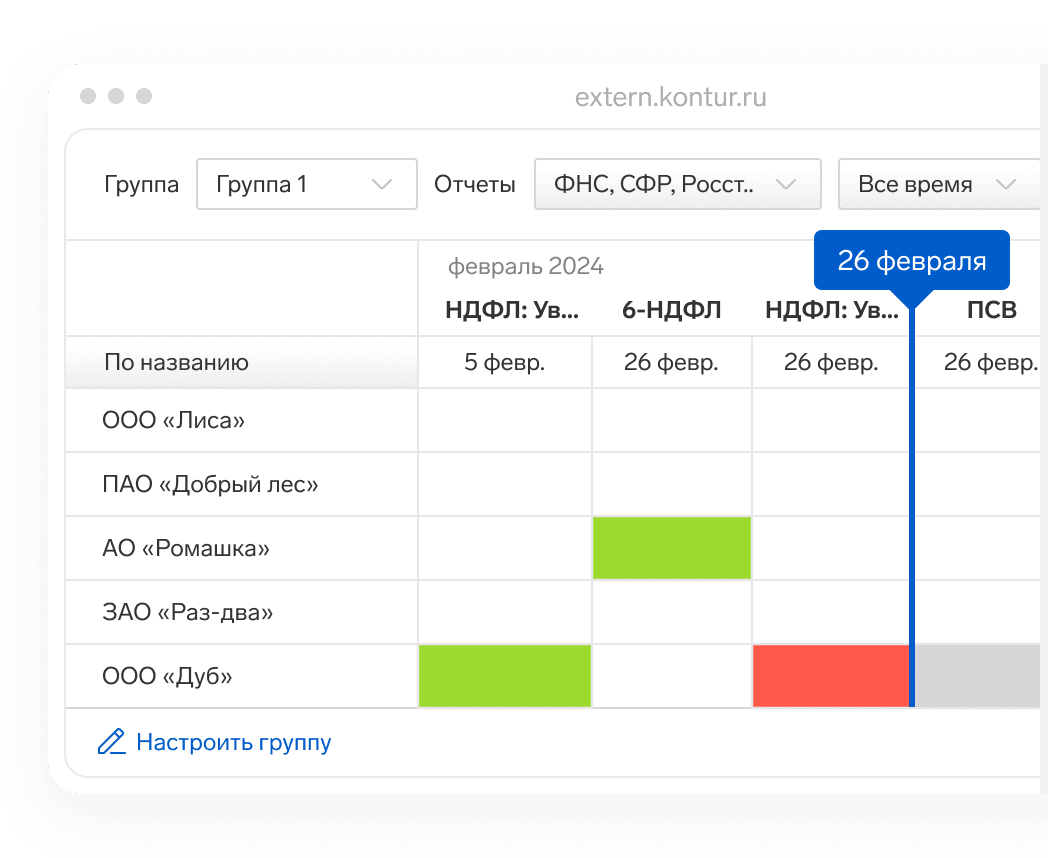Viewport: 1048px width, 858px height.
Task: Click the green 5 февр. cell for ООО «Дуб»
Action: 504,676
